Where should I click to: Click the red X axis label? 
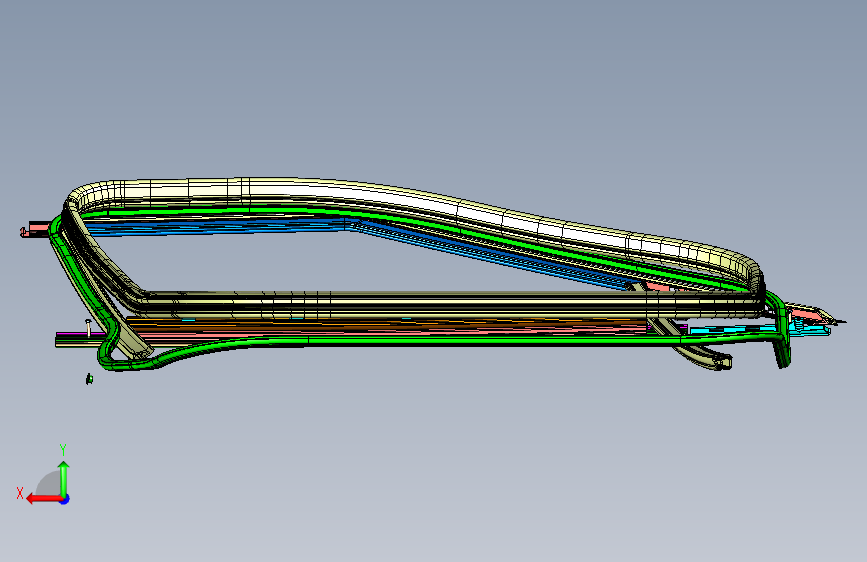(x=20, y=493)
